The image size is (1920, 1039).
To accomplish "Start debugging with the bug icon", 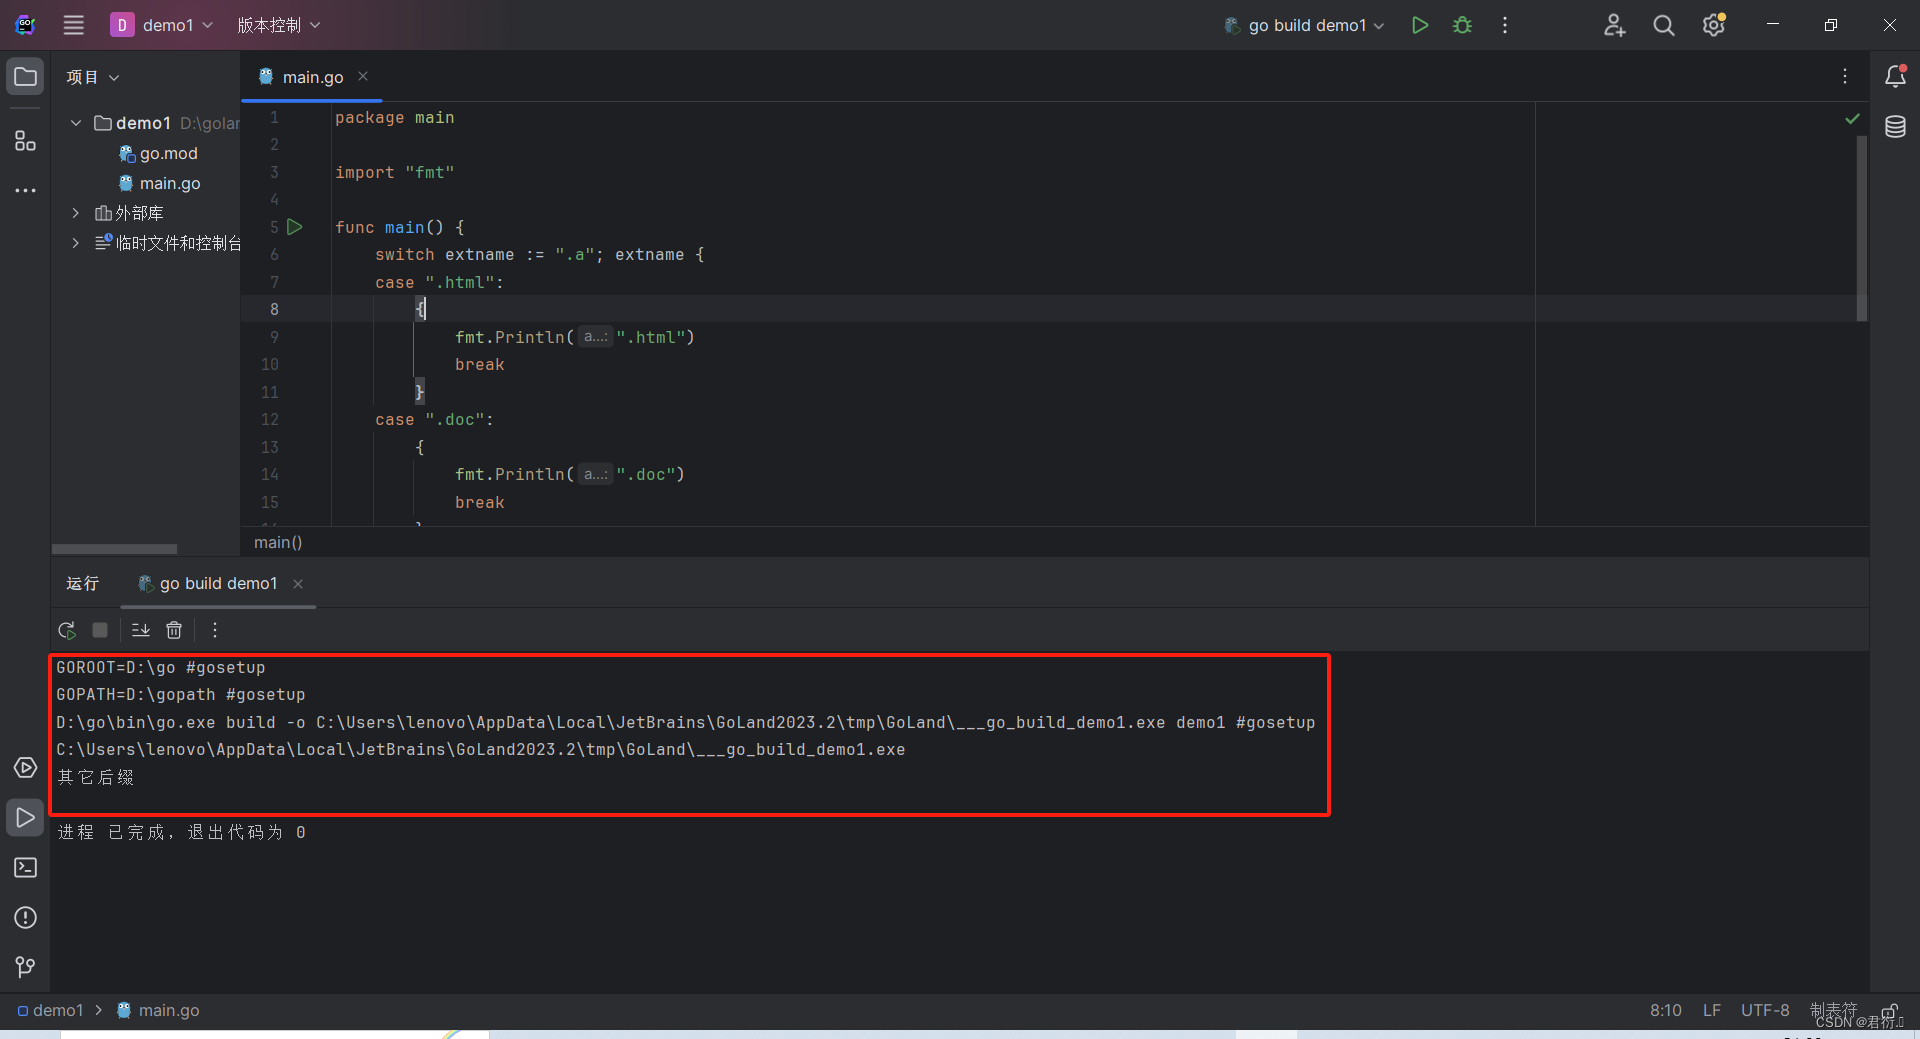I will pos(1462,25).
